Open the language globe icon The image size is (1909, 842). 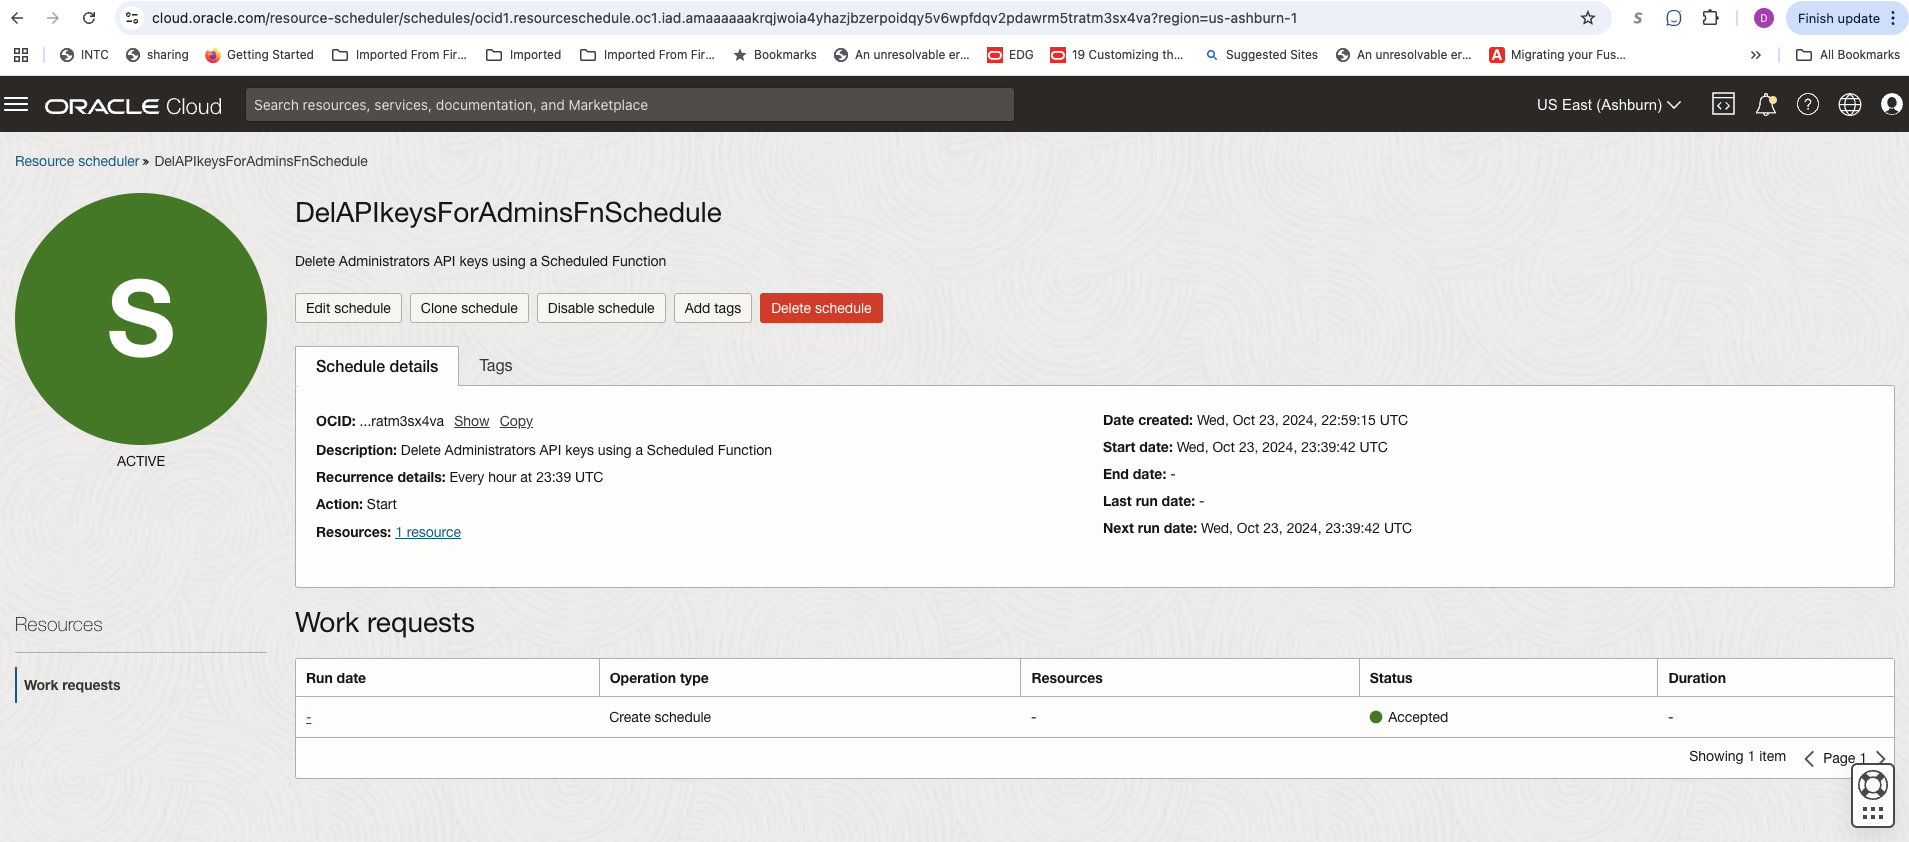click(x=1849, y=104)
